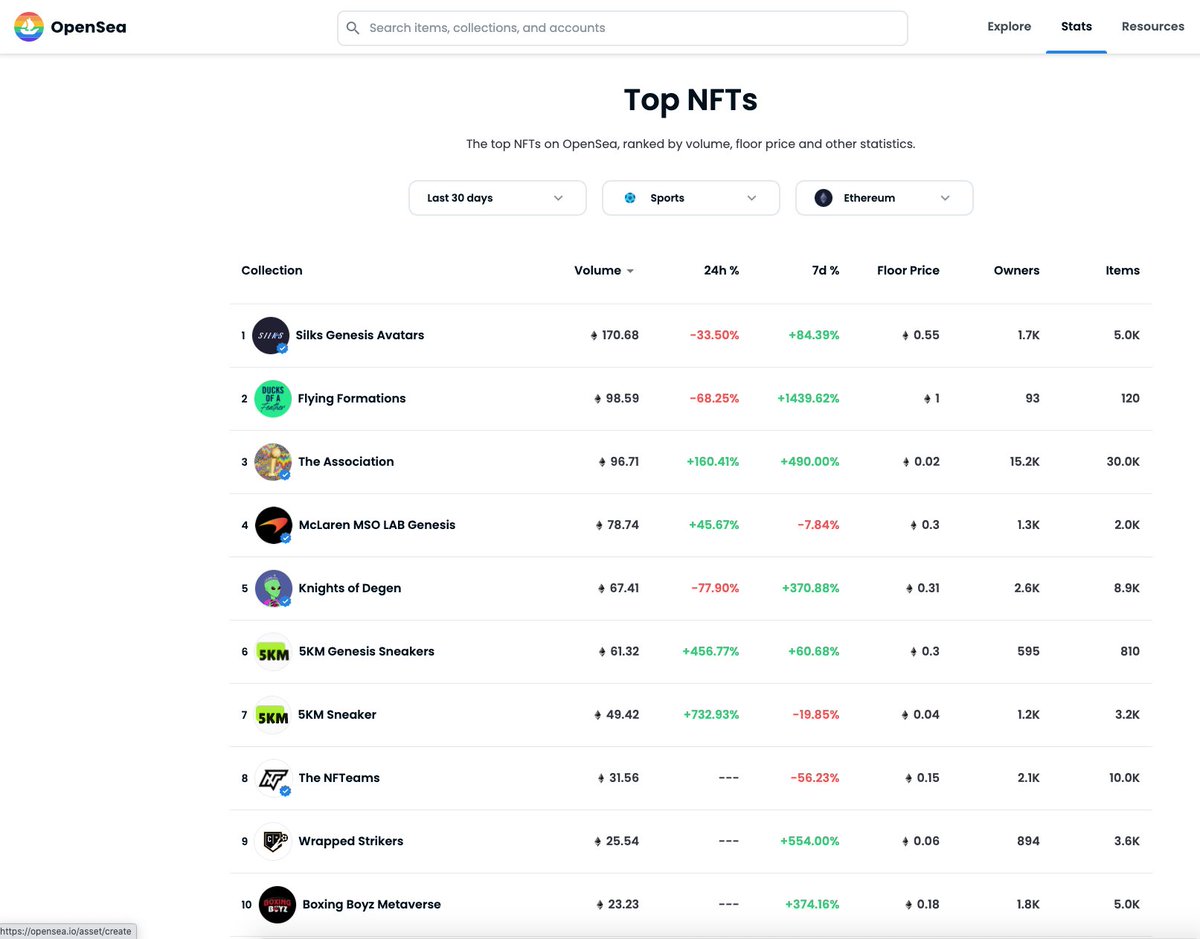The image size is (1200, 939).
Task: Sort by the Floor Price column
Action: (908, 270)
